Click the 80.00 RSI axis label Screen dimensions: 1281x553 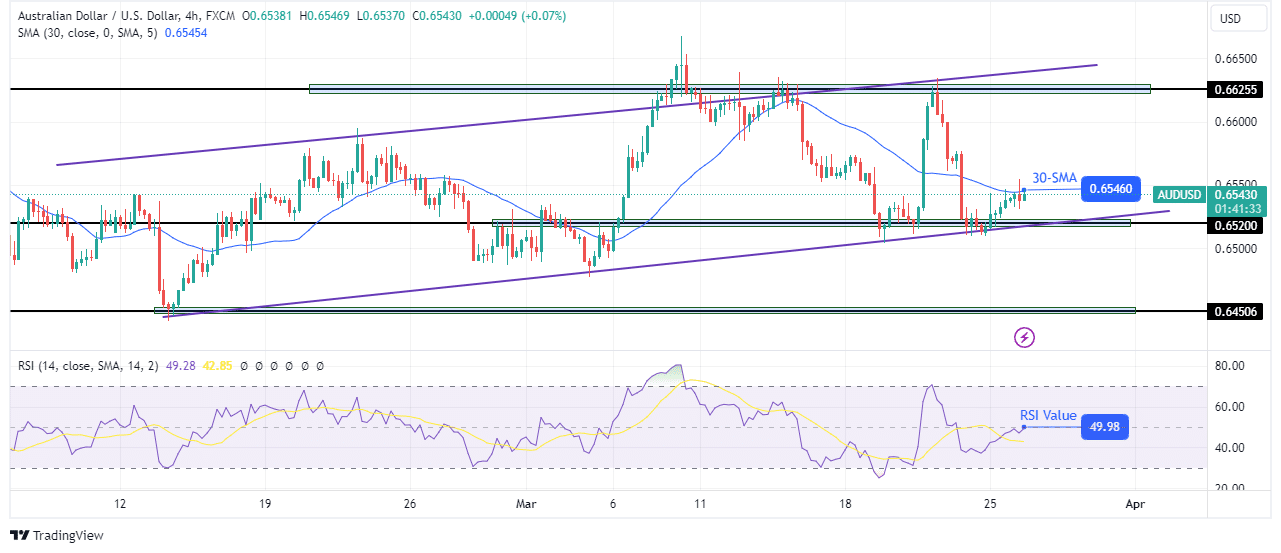(1229, 366)
